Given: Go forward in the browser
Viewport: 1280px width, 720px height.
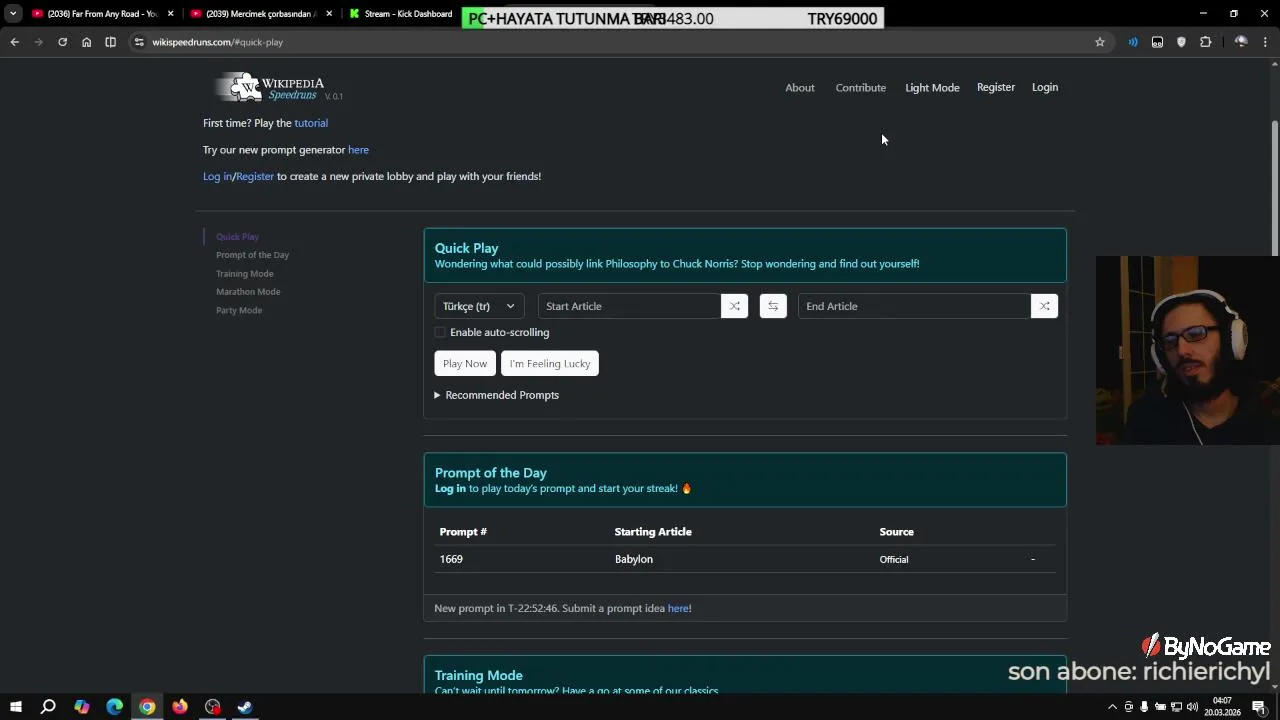Looking at the screenshot, I should [38, 42].
